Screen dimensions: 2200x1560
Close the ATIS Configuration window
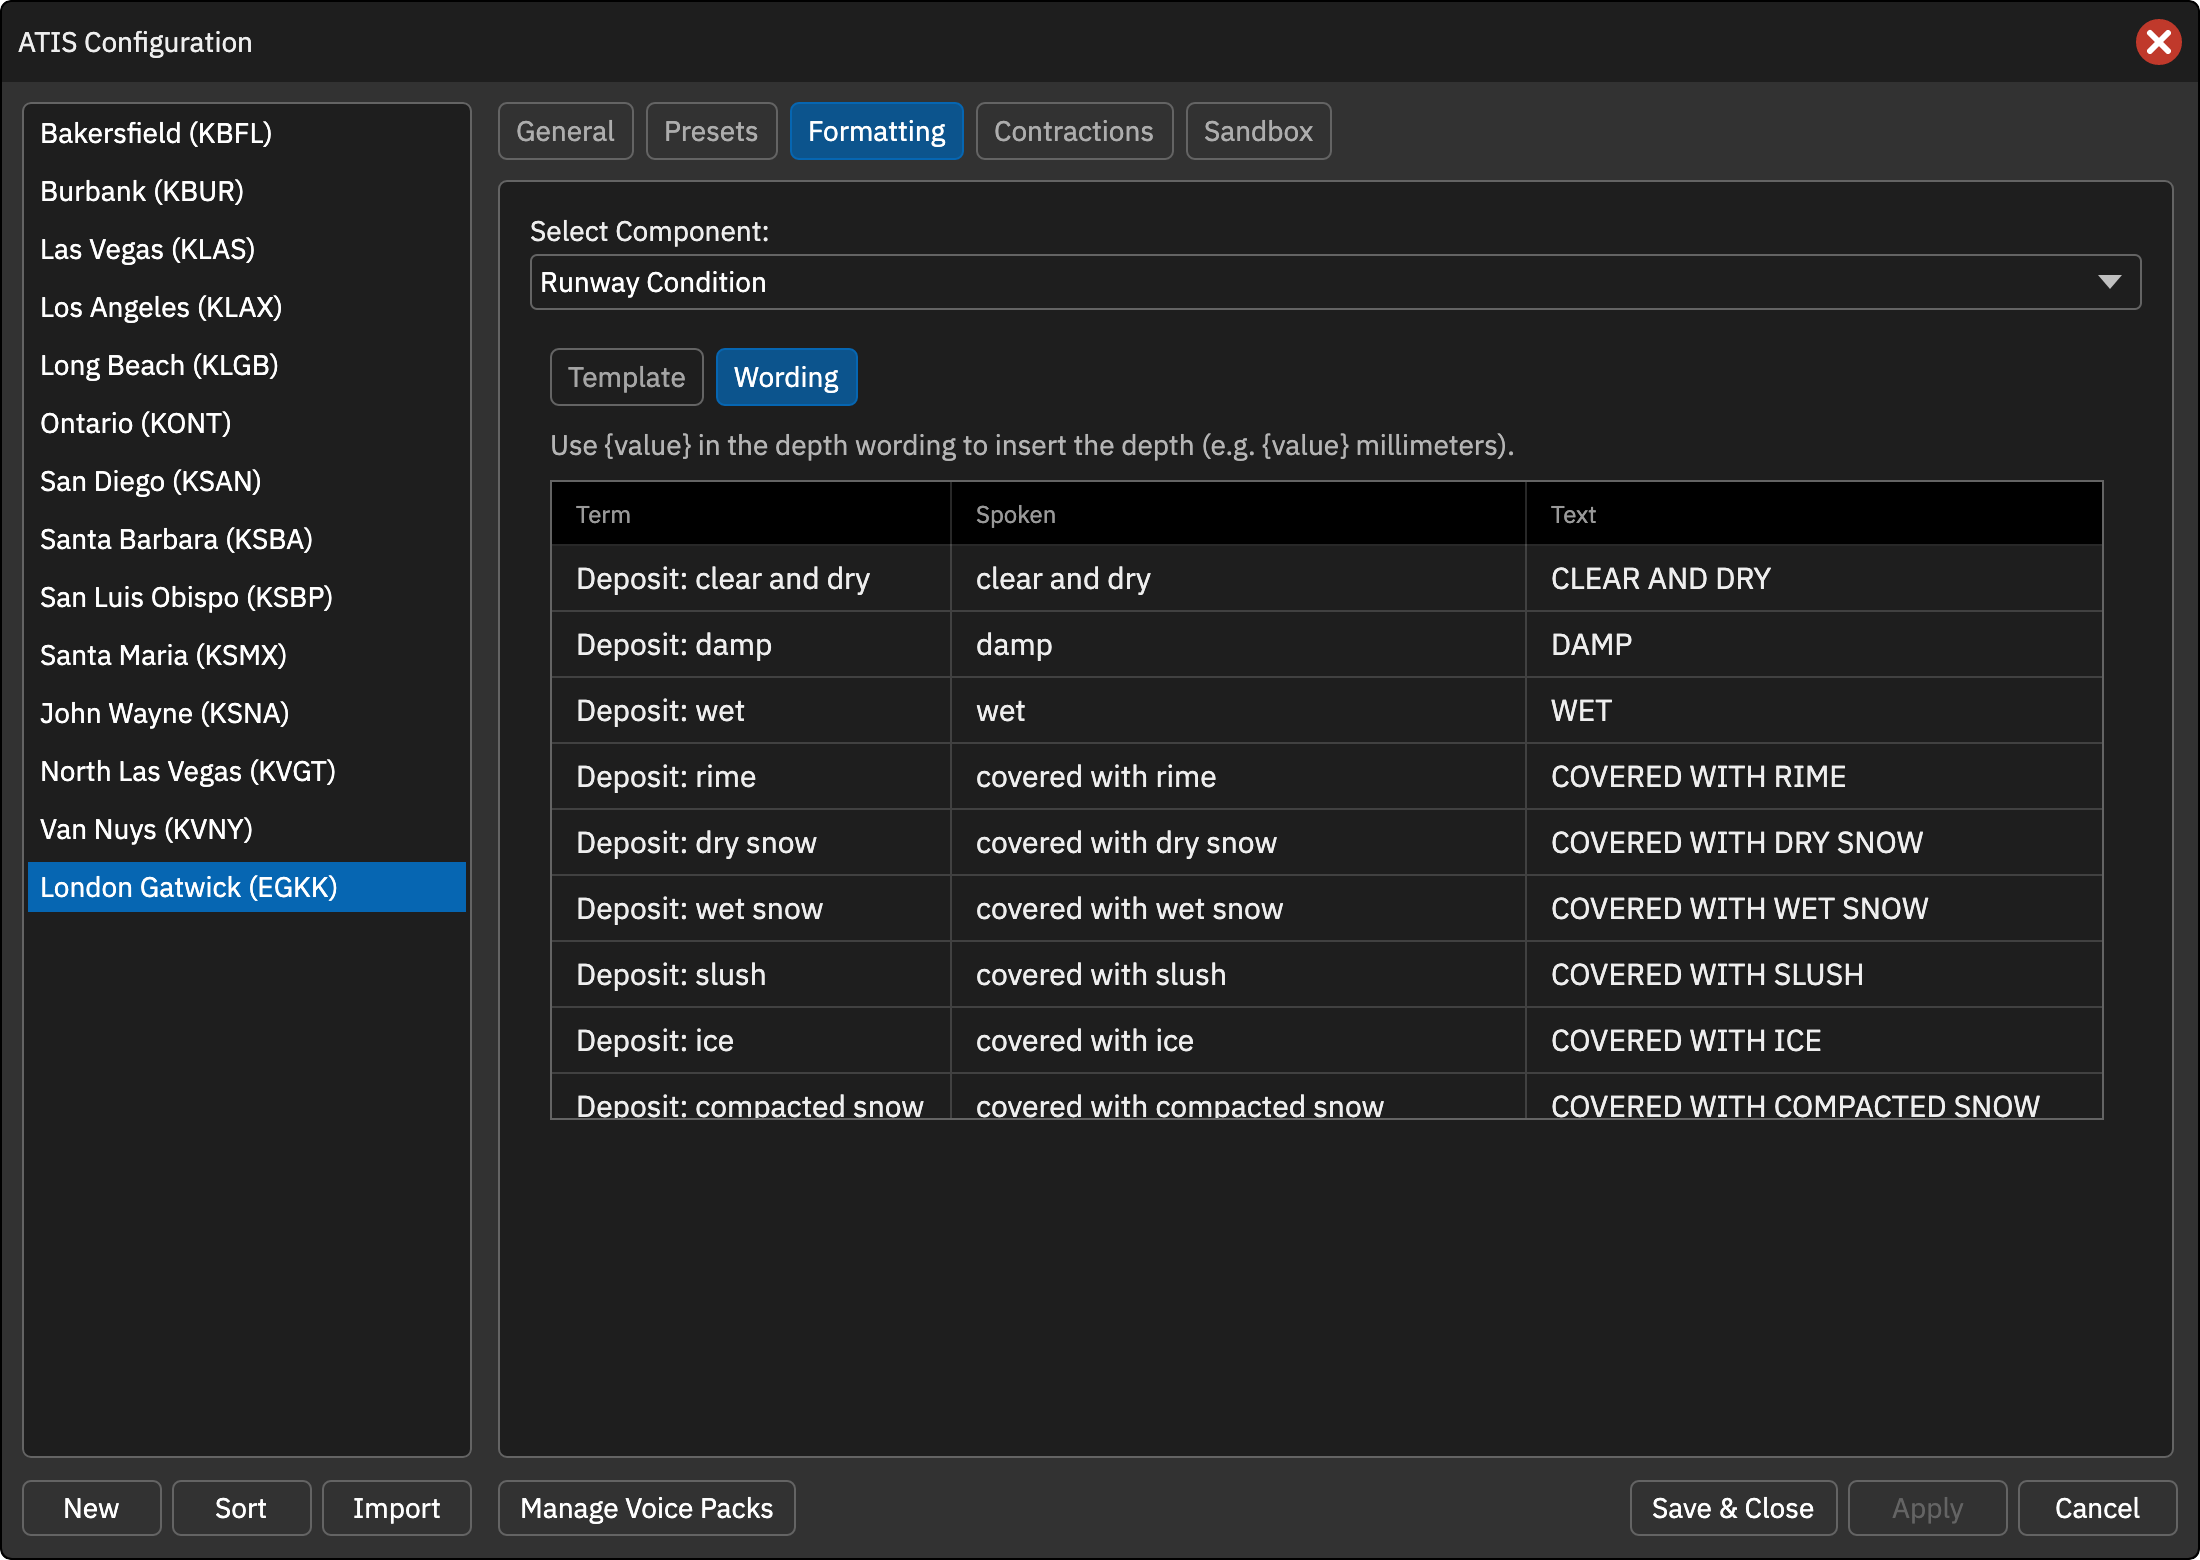click(2158, 42)
